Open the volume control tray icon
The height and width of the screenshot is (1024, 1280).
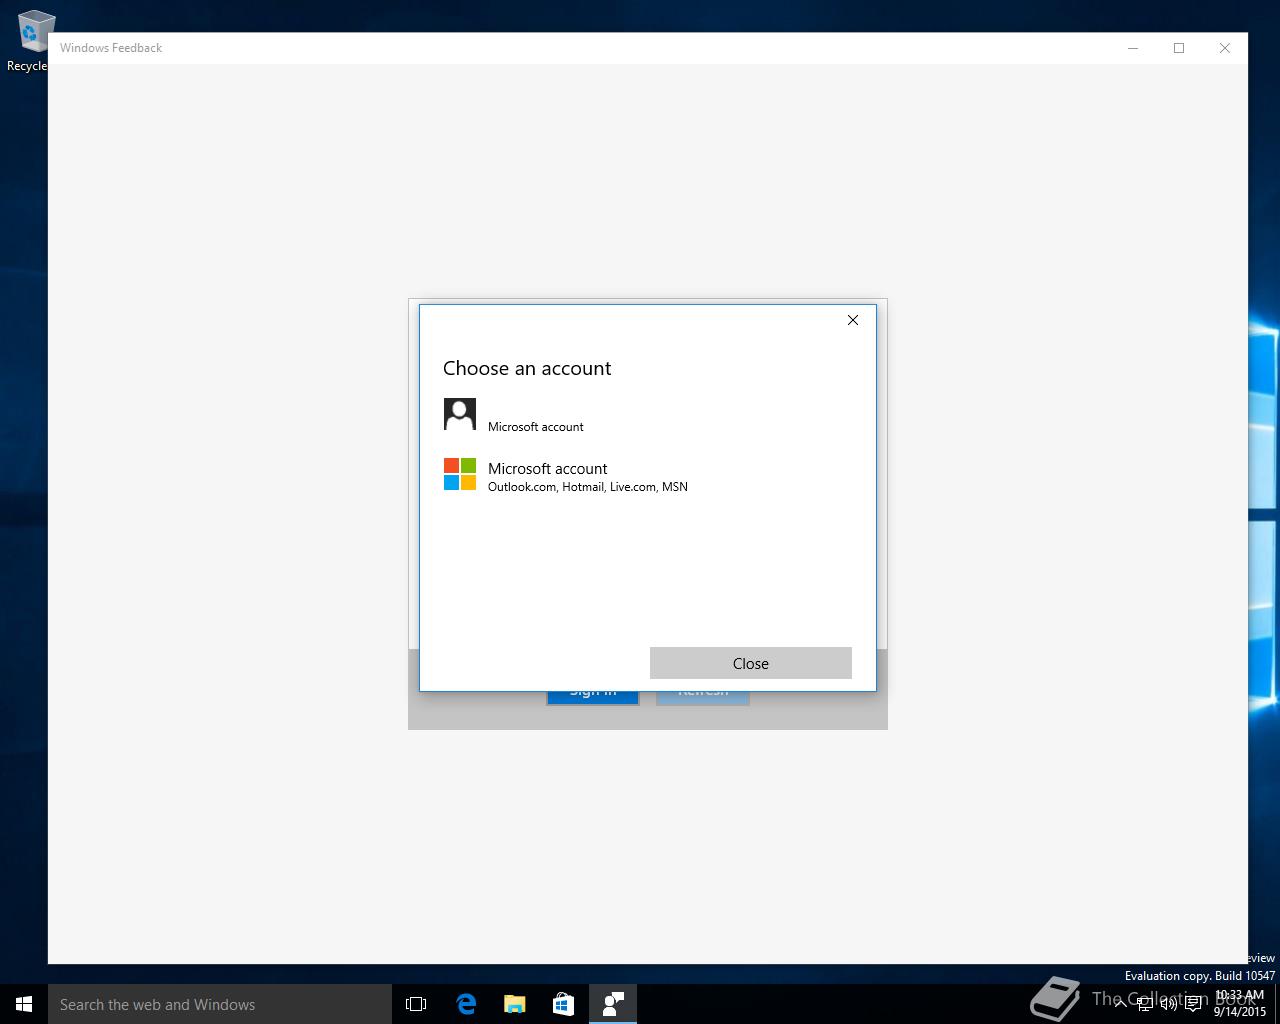point(1168,1004)
